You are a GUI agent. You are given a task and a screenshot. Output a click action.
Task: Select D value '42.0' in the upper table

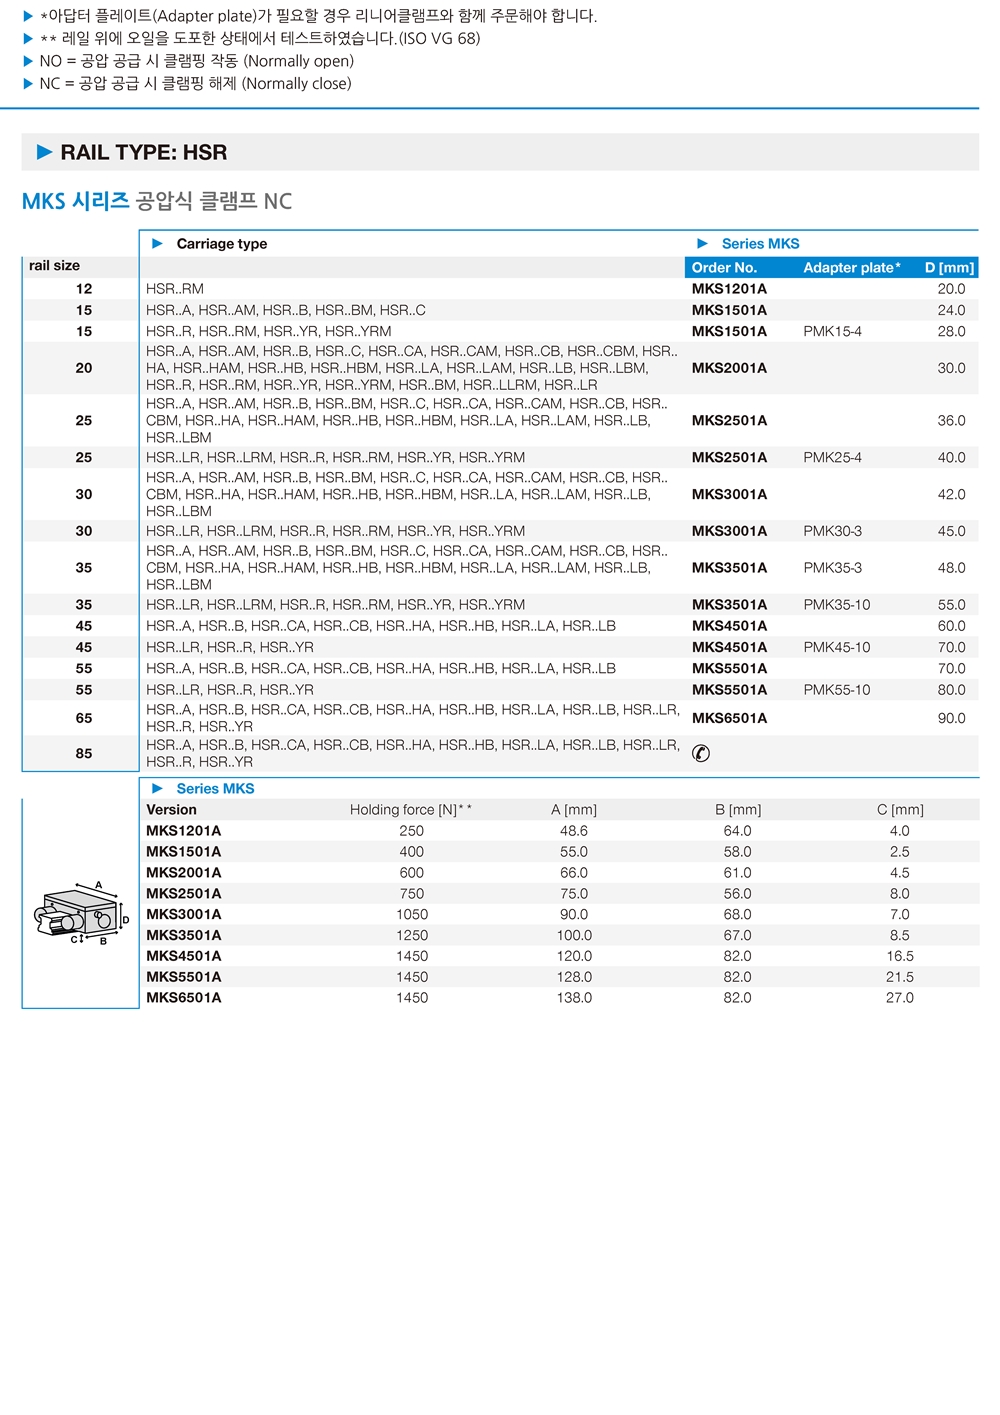tap(951, 494)
